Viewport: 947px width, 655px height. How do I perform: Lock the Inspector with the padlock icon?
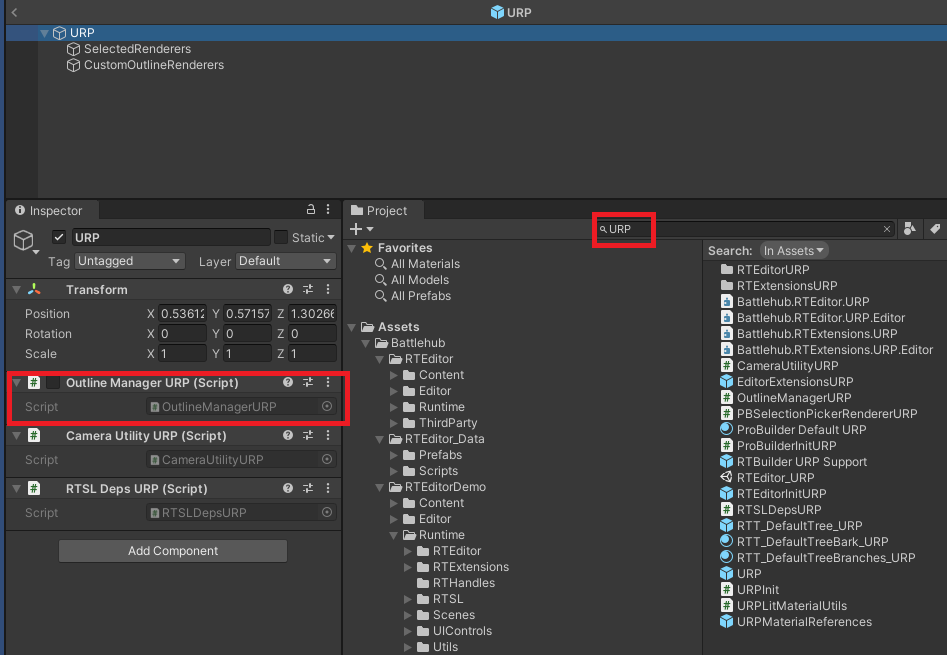(x=310, y=210)
